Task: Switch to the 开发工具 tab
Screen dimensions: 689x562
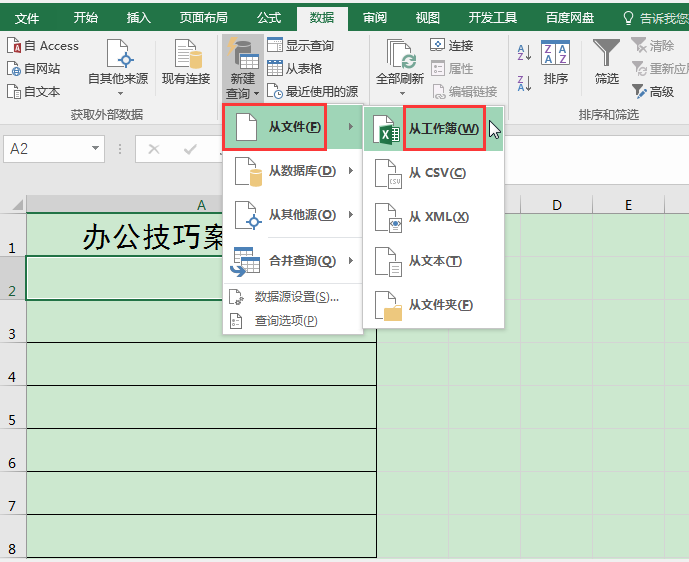Action: pos(493,18)
